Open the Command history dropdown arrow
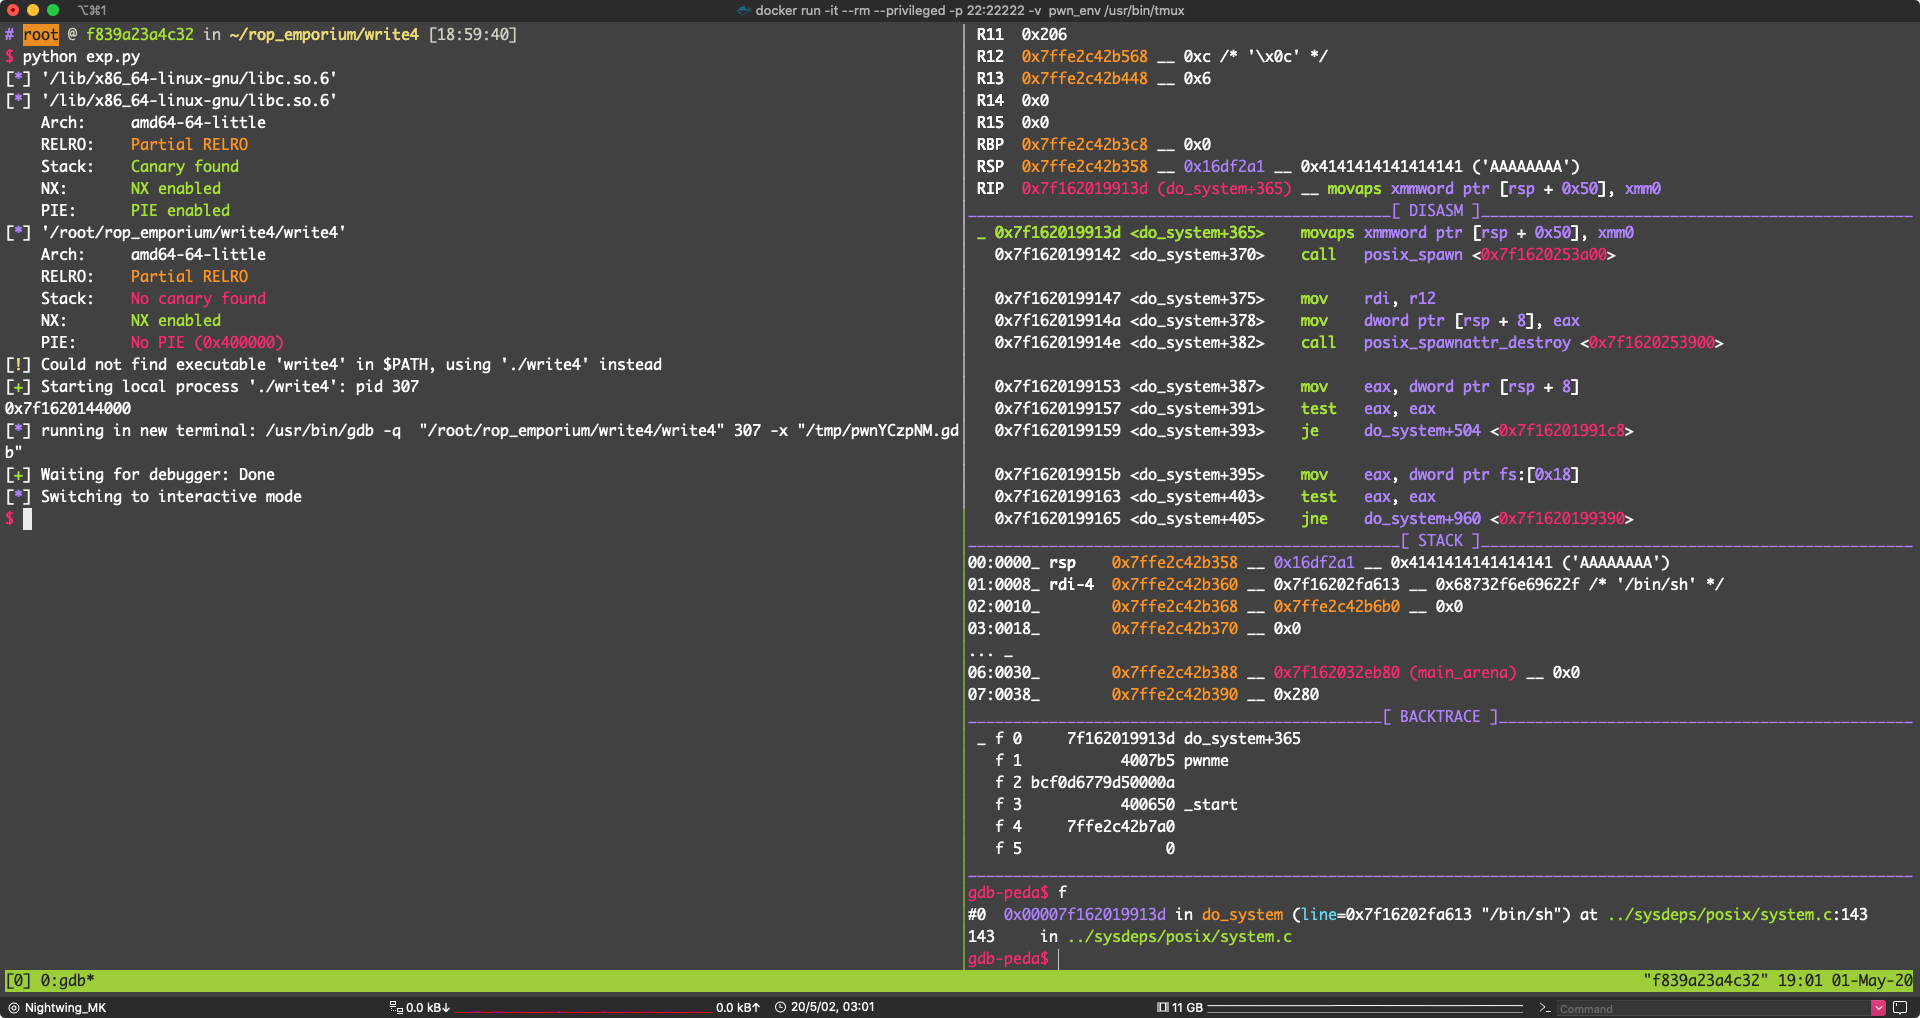The height and width of the screenshot is (1018, 1920). point(1878,1008)
